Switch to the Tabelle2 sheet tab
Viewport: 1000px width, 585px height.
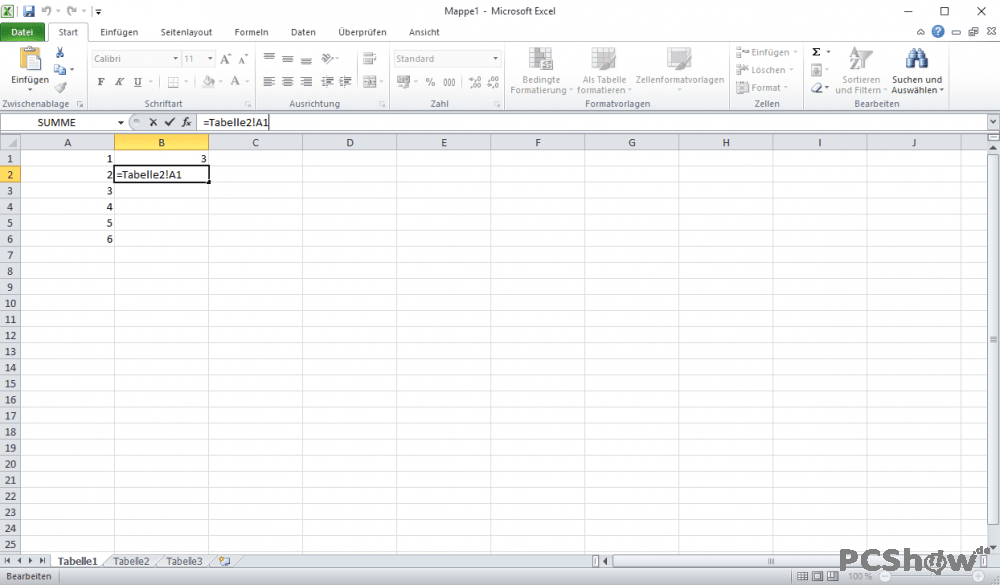tap(131, 561)
